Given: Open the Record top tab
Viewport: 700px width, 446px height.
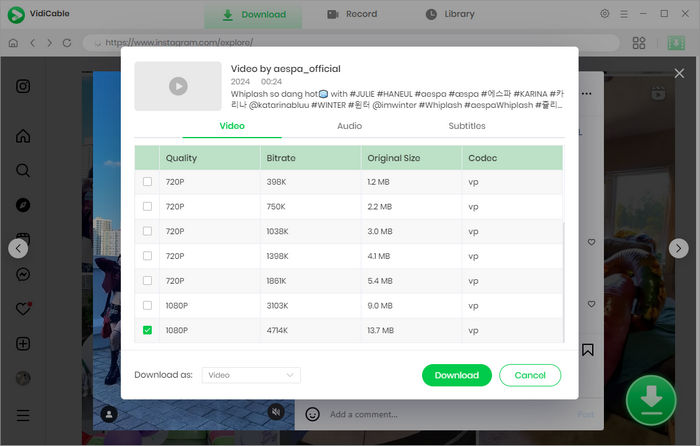Looking at the screenshot, I should 352,14.
